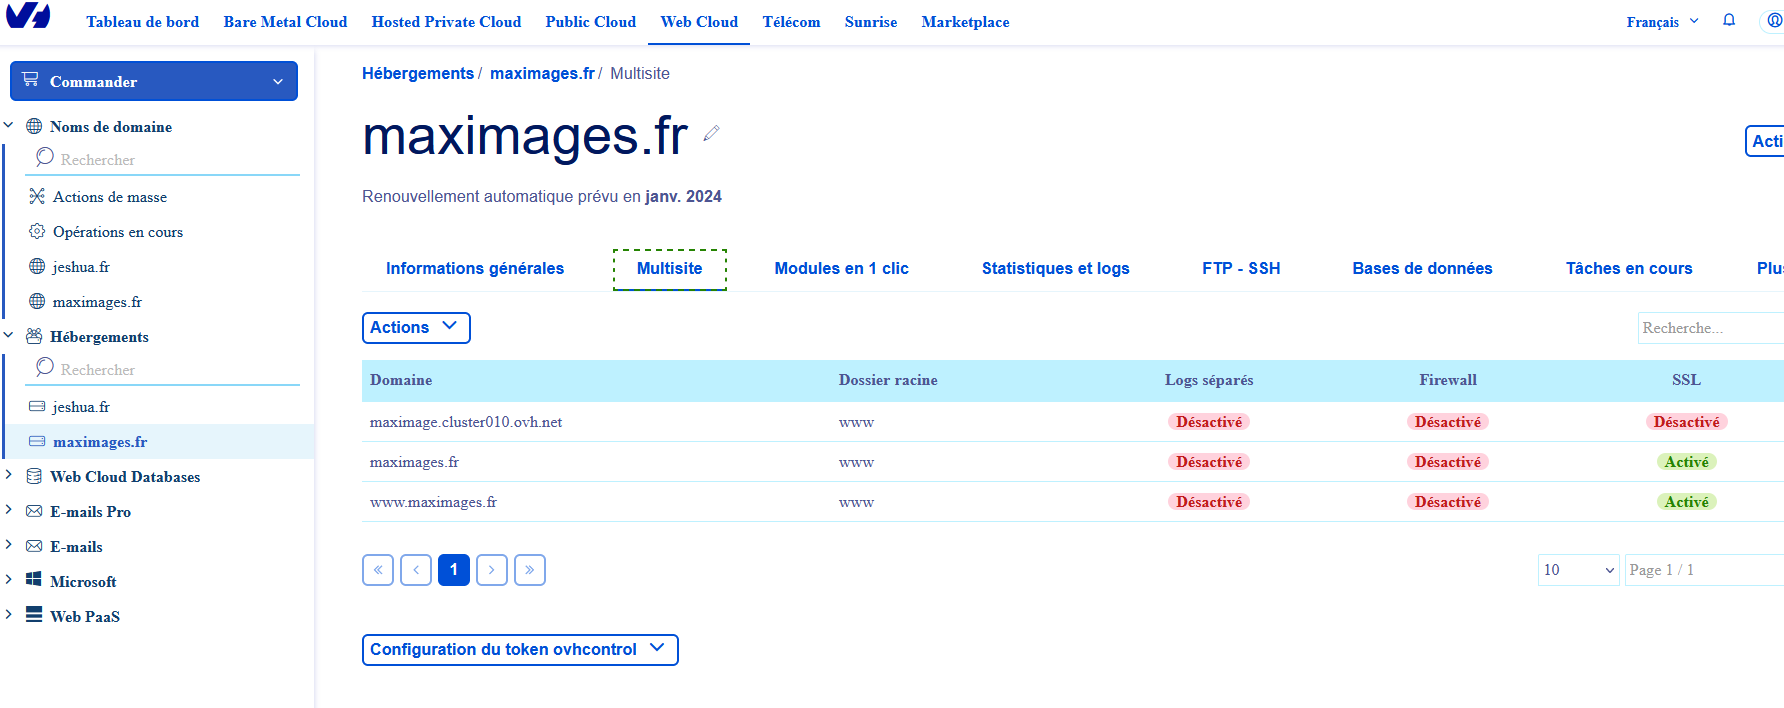Go to first page double-chevron icon
Screen dimensions: 1784x708
click(x=378, y=570)
